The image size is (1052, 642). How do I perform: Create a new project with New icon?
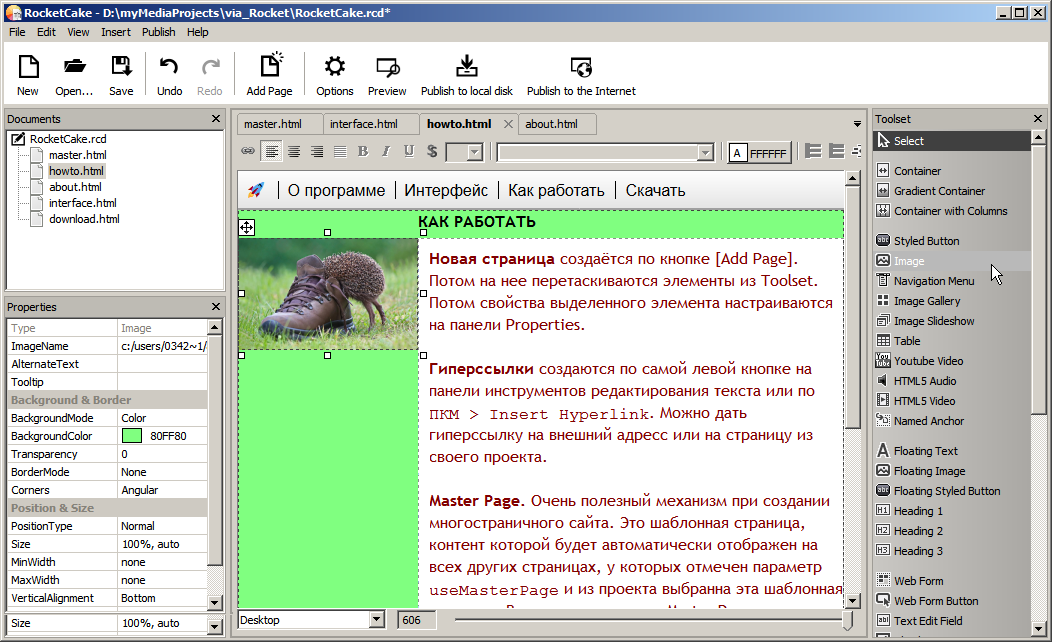point(28,74)
